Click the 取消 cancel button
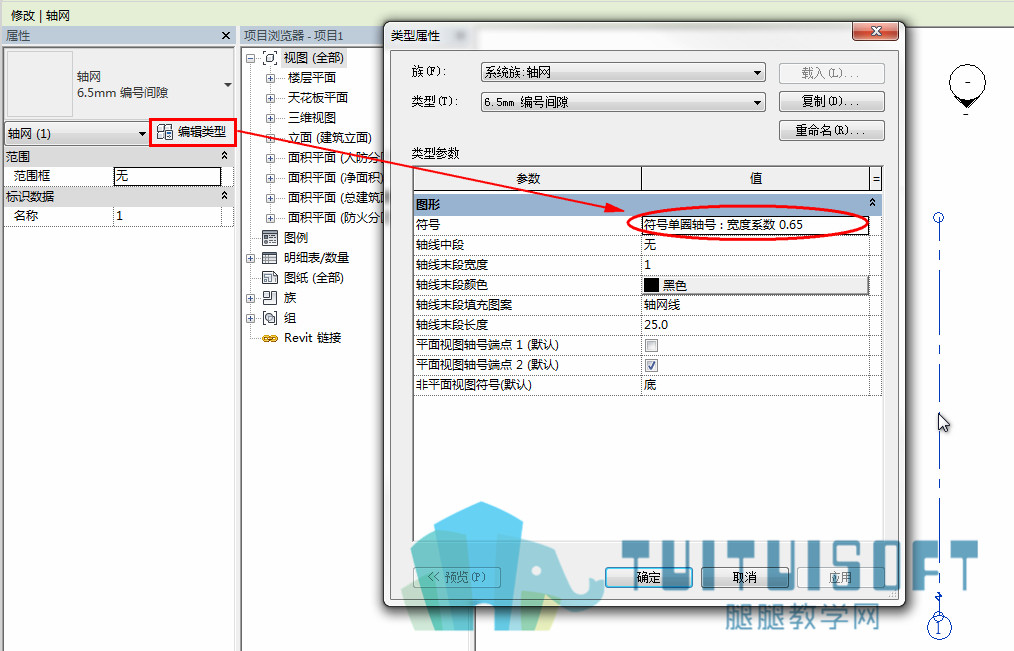The width and height of the screenshot is (1014, 651). tap(745, 577)
